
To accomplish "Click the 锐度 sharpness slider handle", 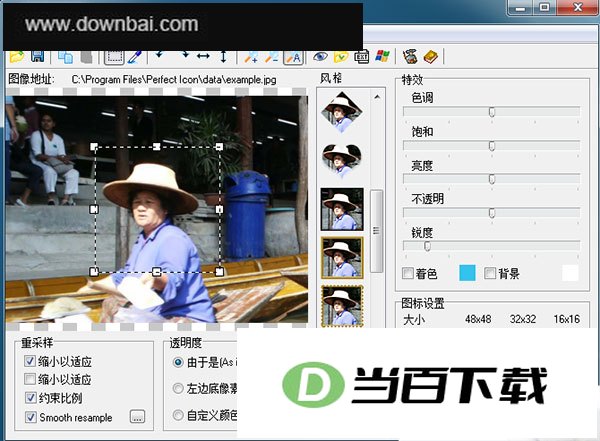I will [428, 246].
